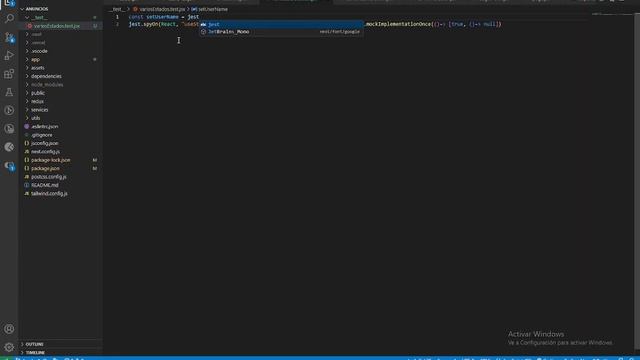Expand the .vercel folder
This screenshot has width=640, height=360.
[x=38, y=42]
